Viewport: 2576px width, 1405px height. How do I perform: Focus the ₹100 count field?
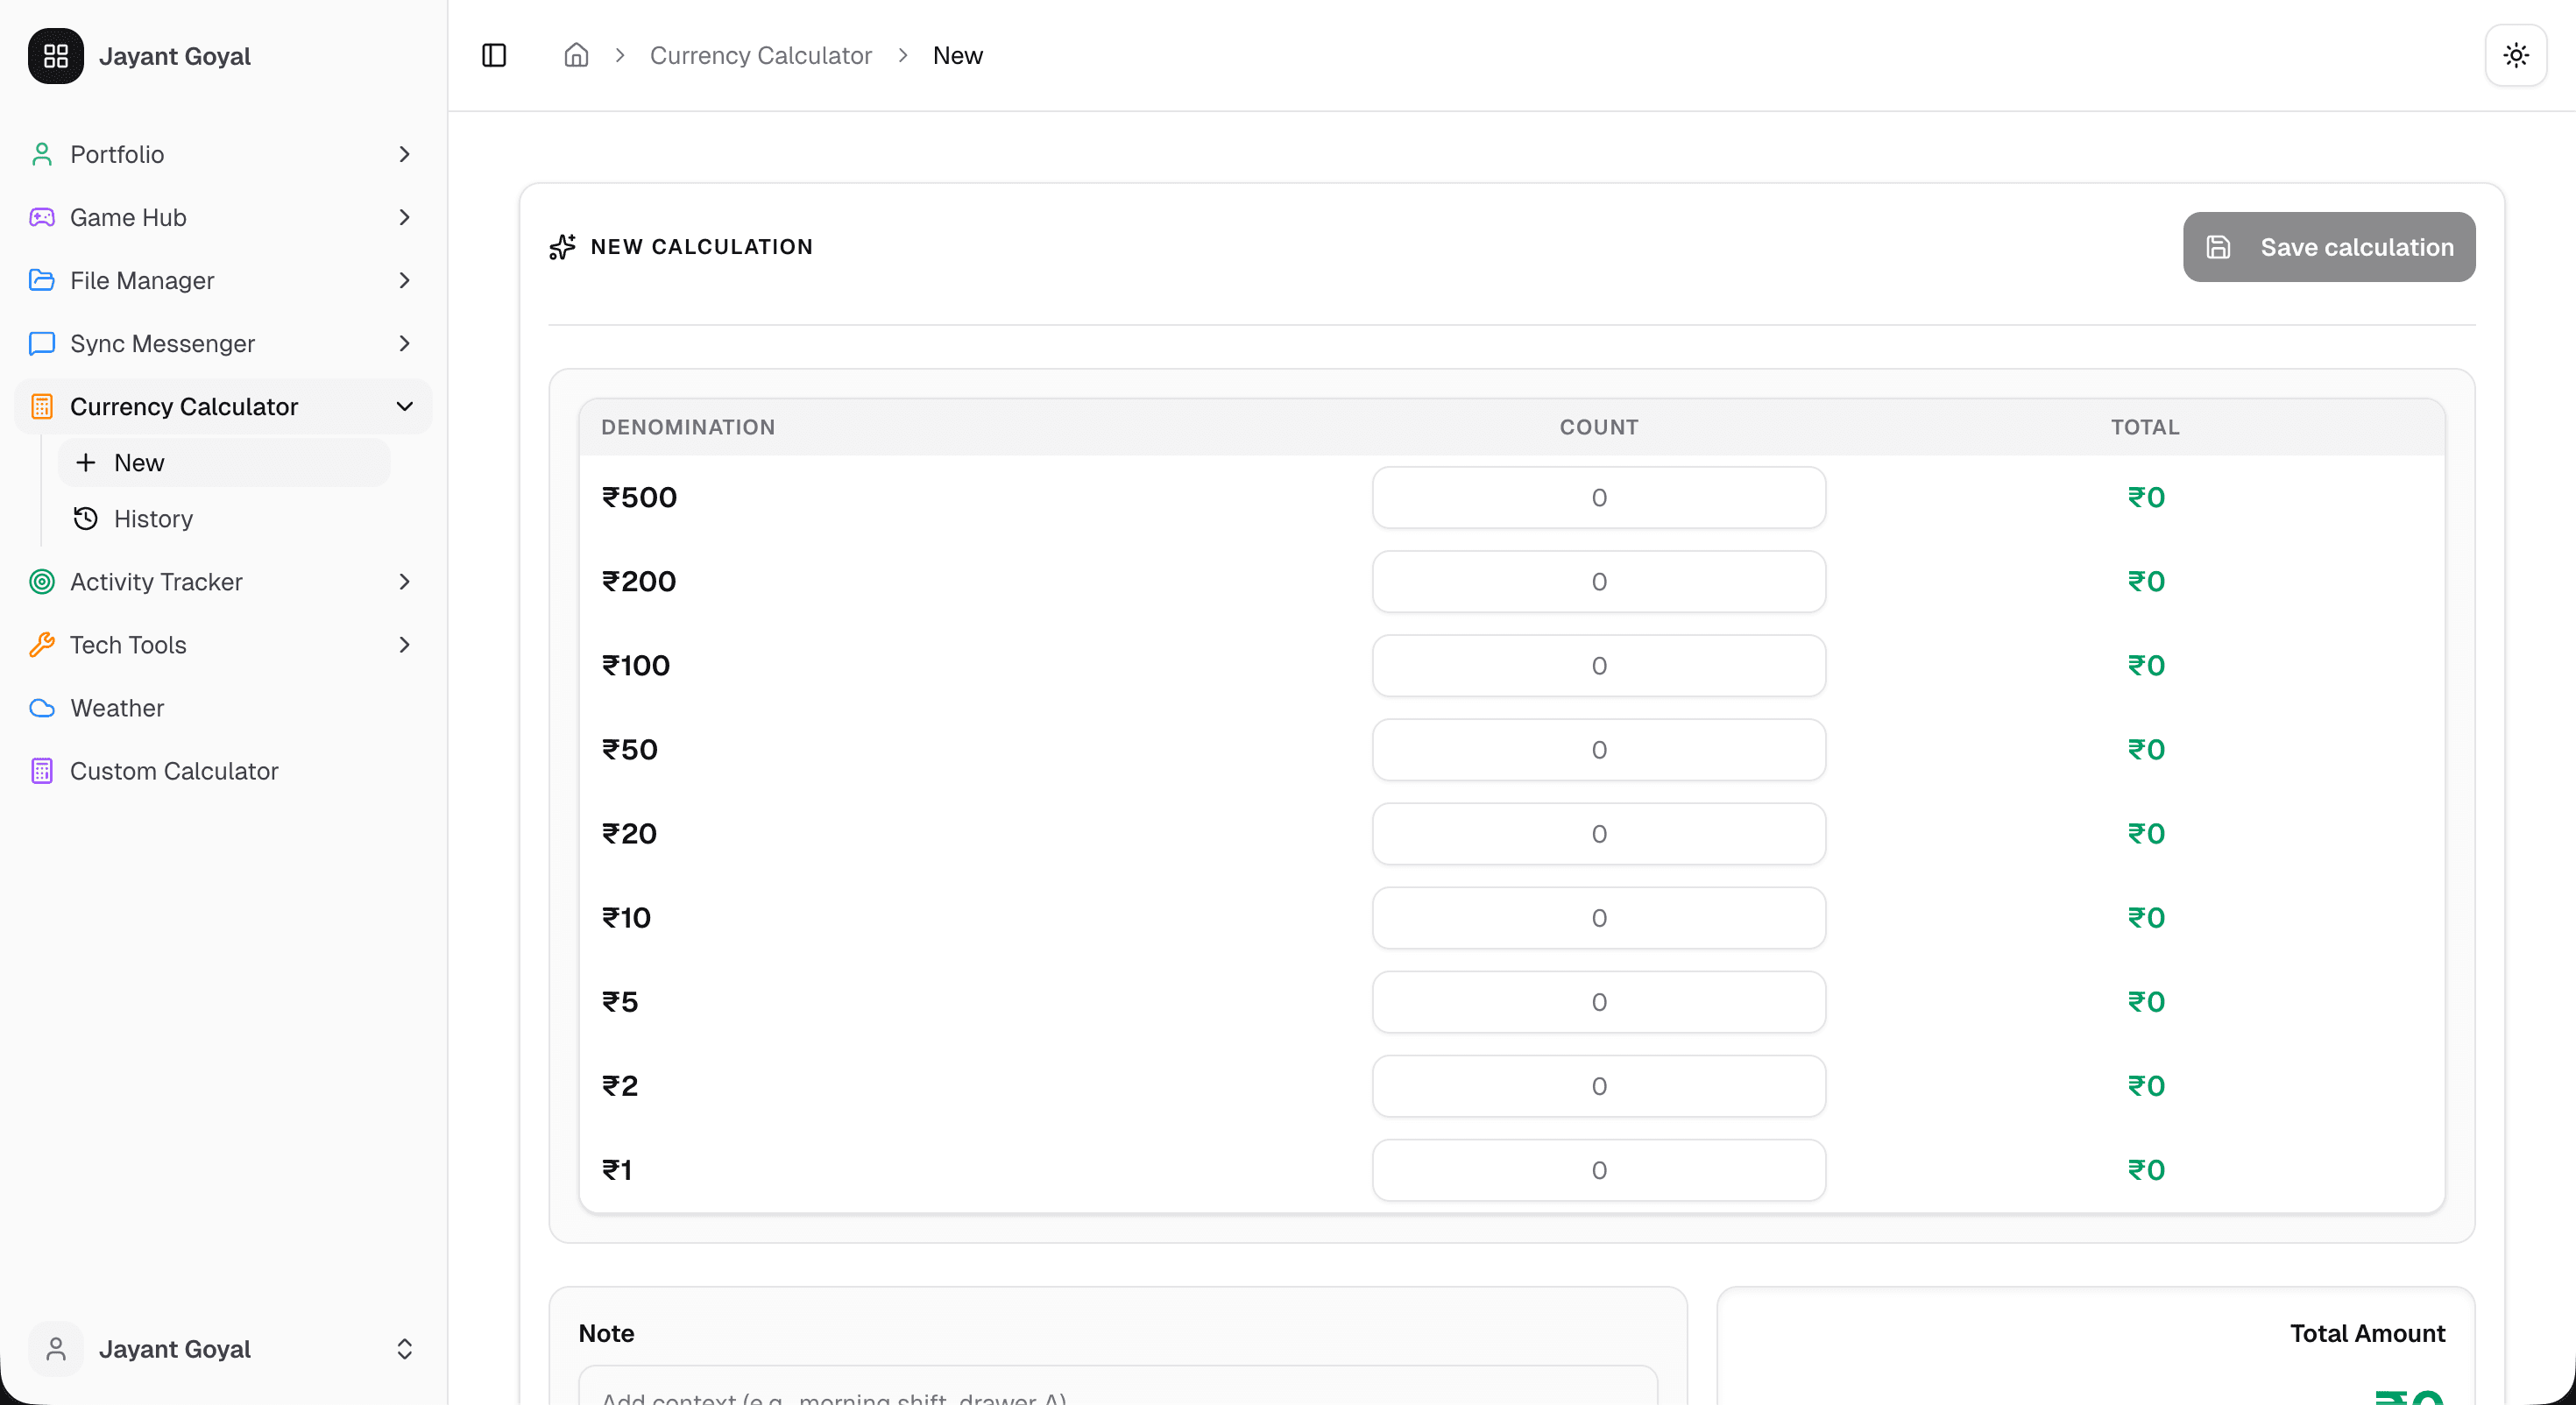pos(1599,665)
